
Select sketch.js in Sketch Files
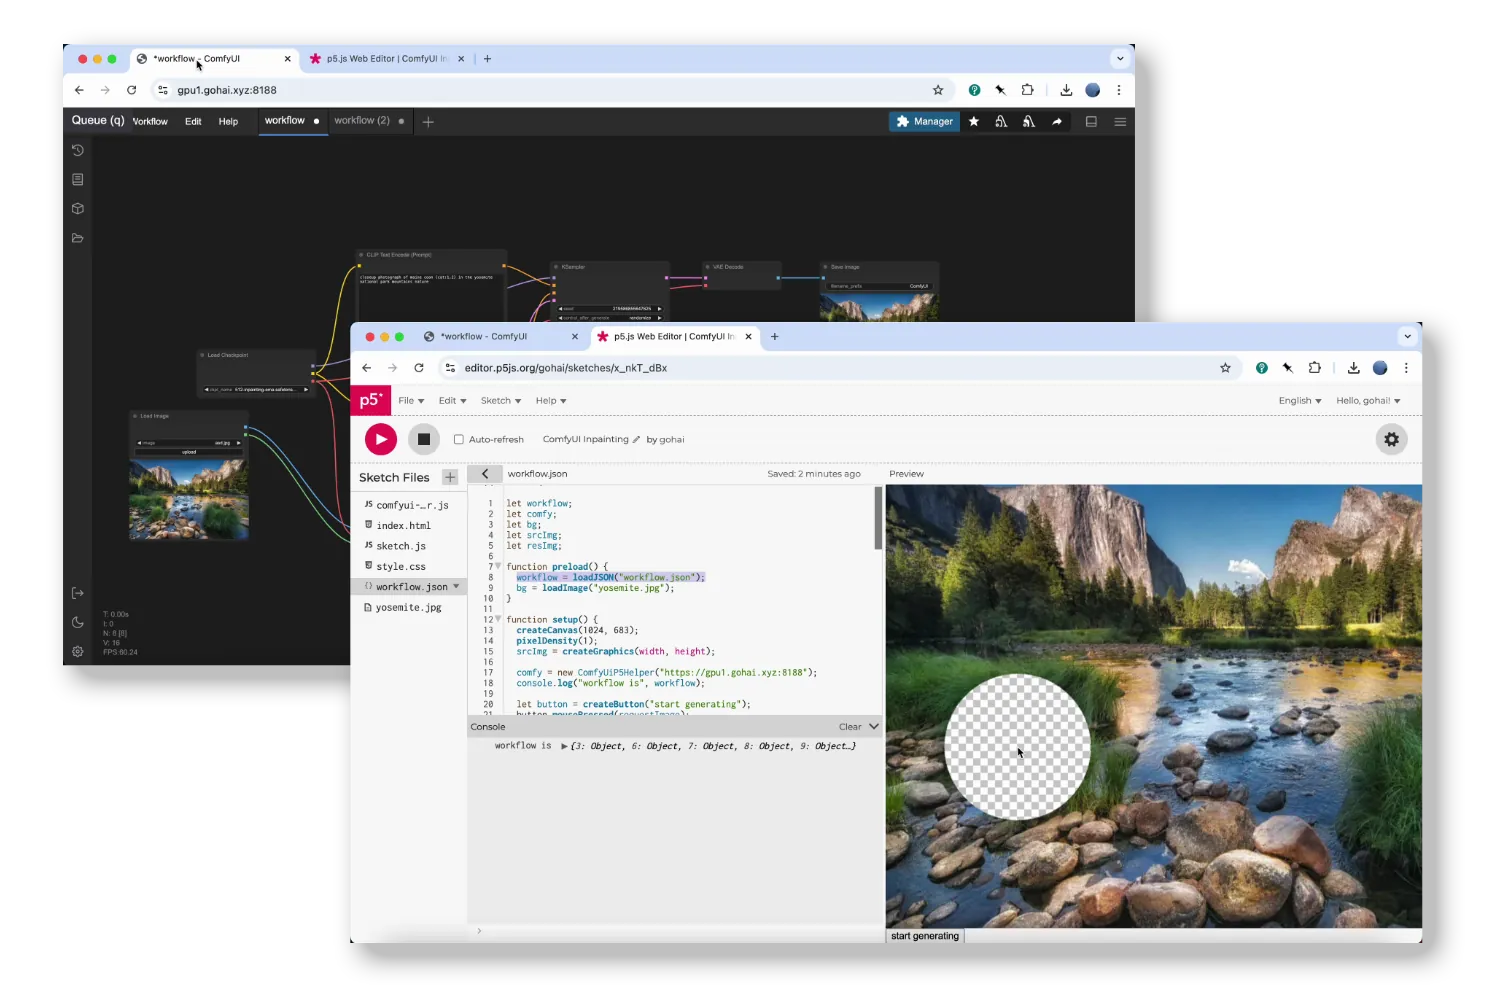coord(401,546)
